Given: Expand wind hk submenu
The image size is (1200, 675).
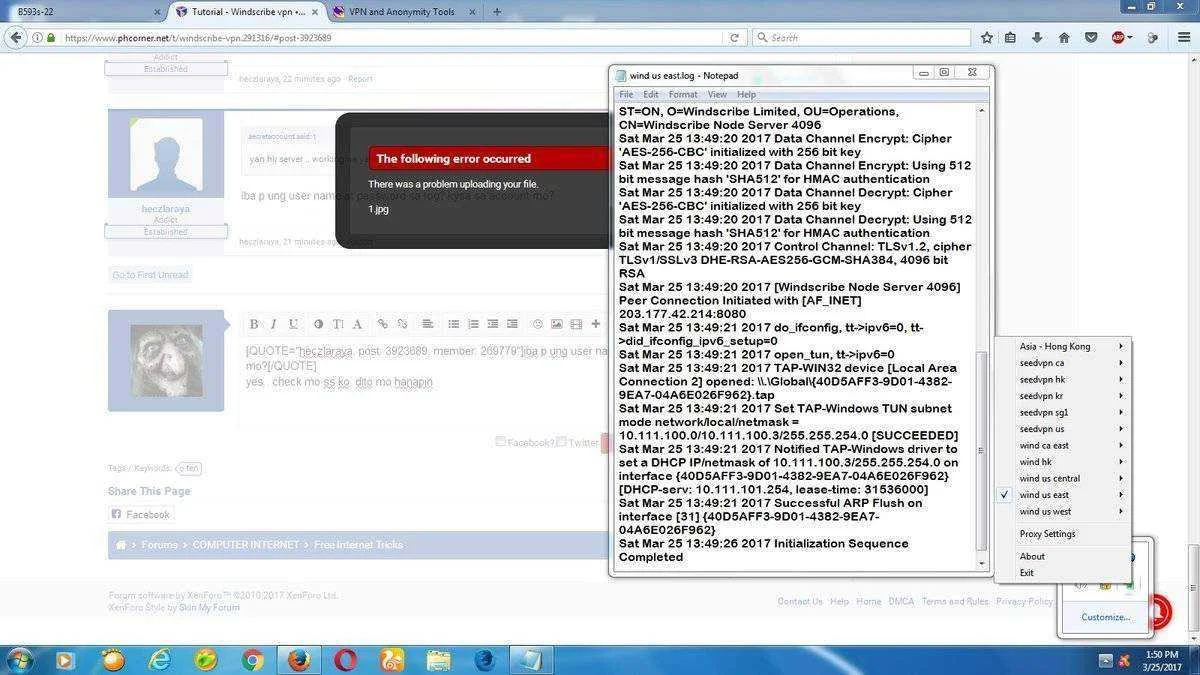Looking at the screenshot, I should (x=1062, y=462).
